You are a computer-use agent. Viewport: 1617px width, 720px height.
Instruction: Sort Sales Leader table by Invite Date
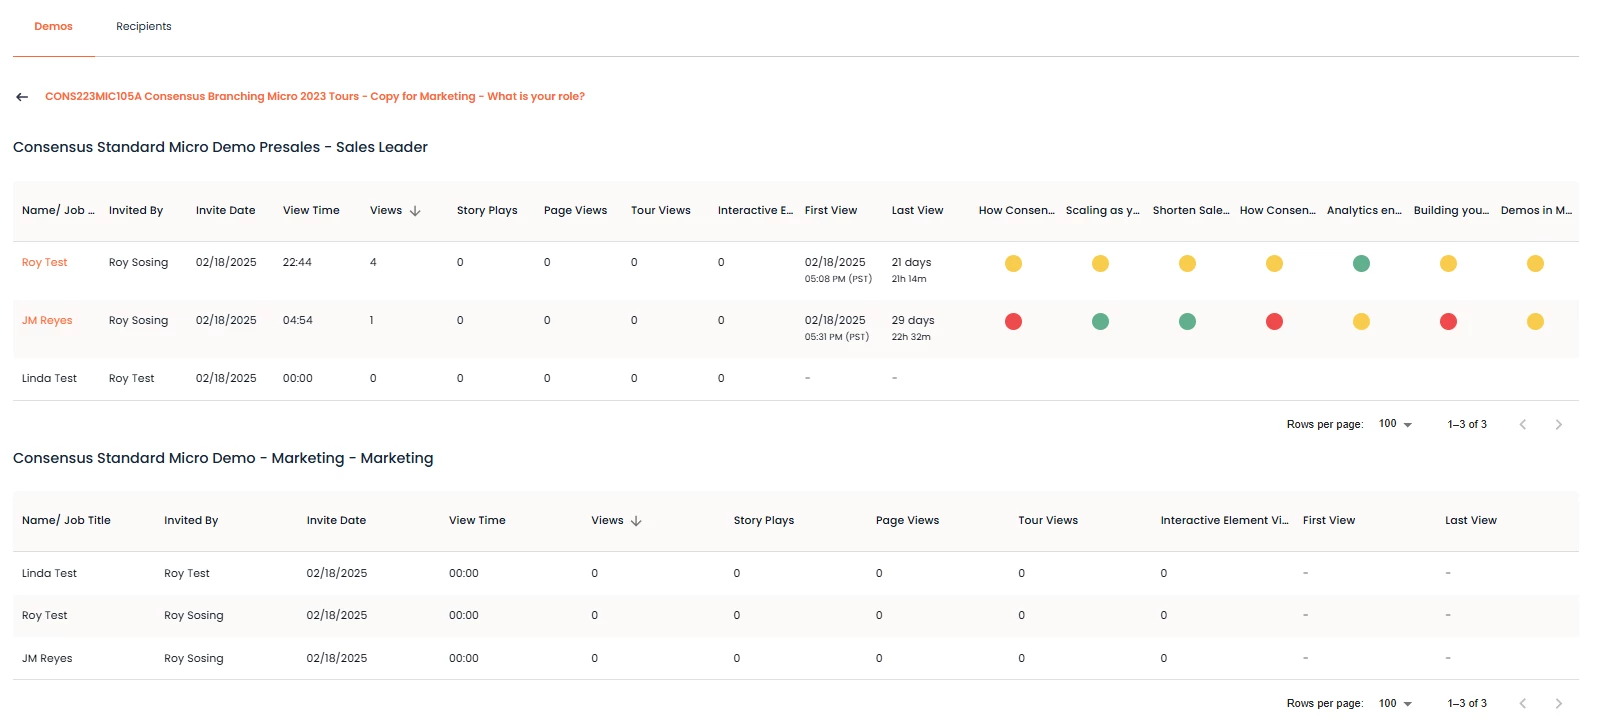[225, 211]
